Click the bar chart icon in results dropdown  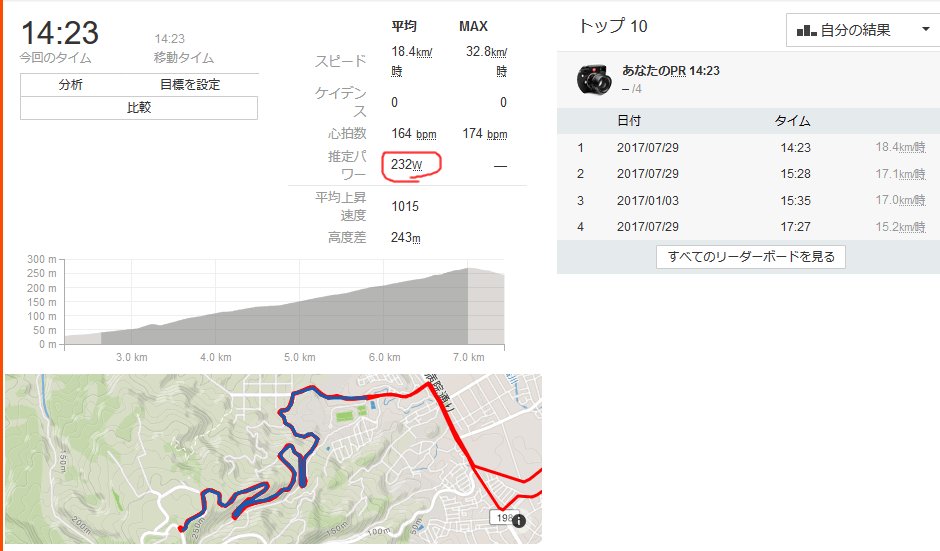(806, 30)
